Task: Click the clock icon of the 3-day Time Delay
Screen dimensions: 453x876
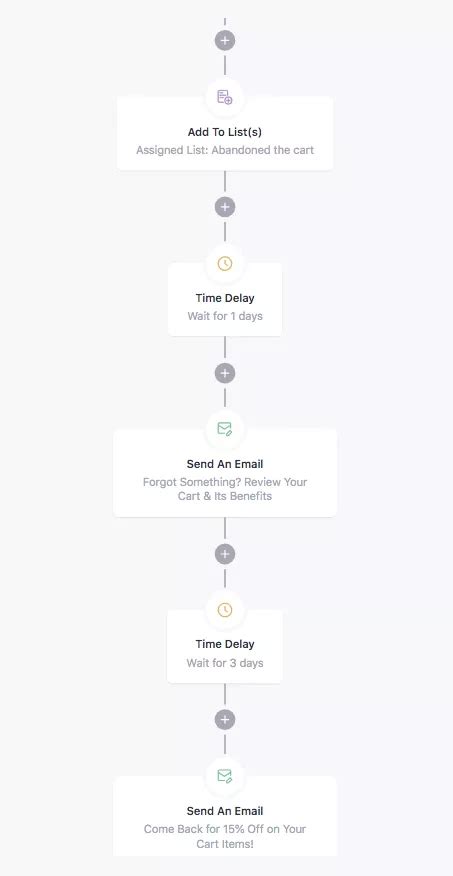Action: point(225,610)
